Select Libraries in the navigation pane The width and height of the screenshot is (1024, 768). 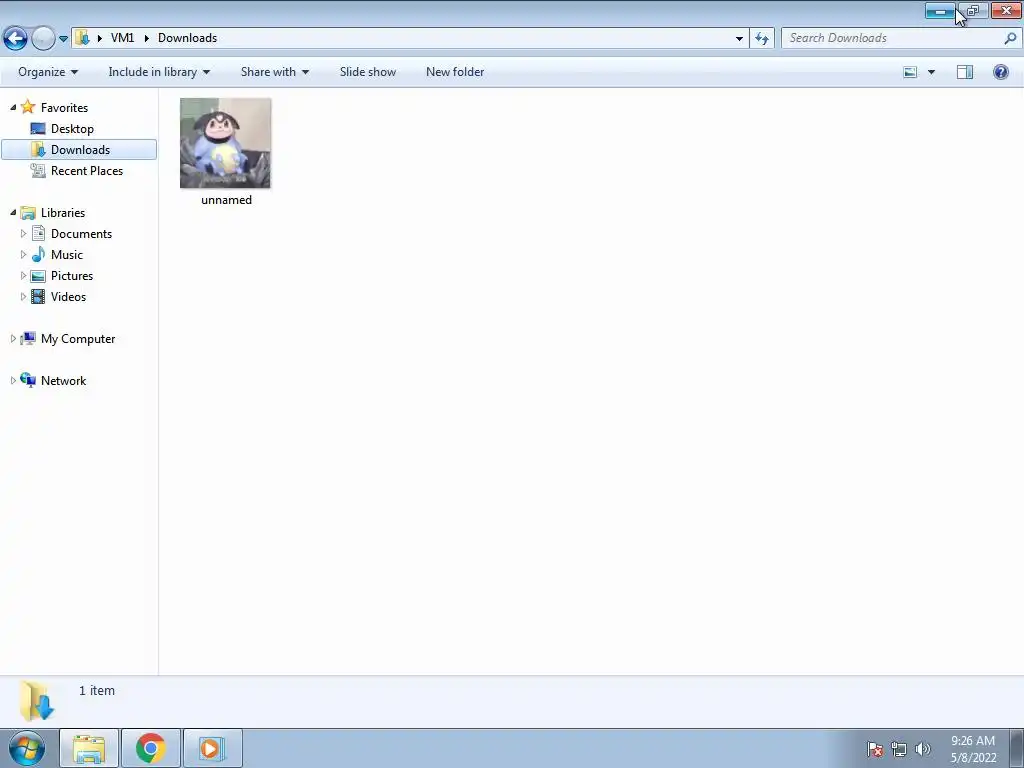coord(63,212)
